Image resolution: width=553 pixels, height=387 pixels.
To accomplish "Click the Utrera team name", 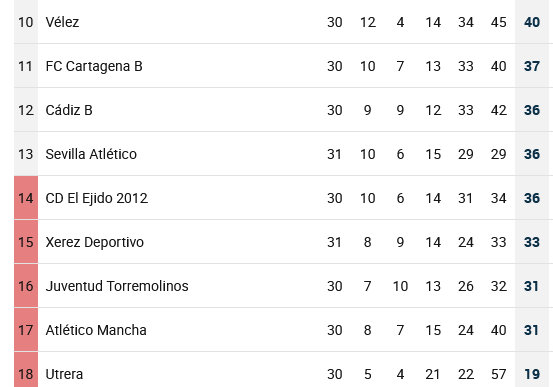I will coord(64,374).
